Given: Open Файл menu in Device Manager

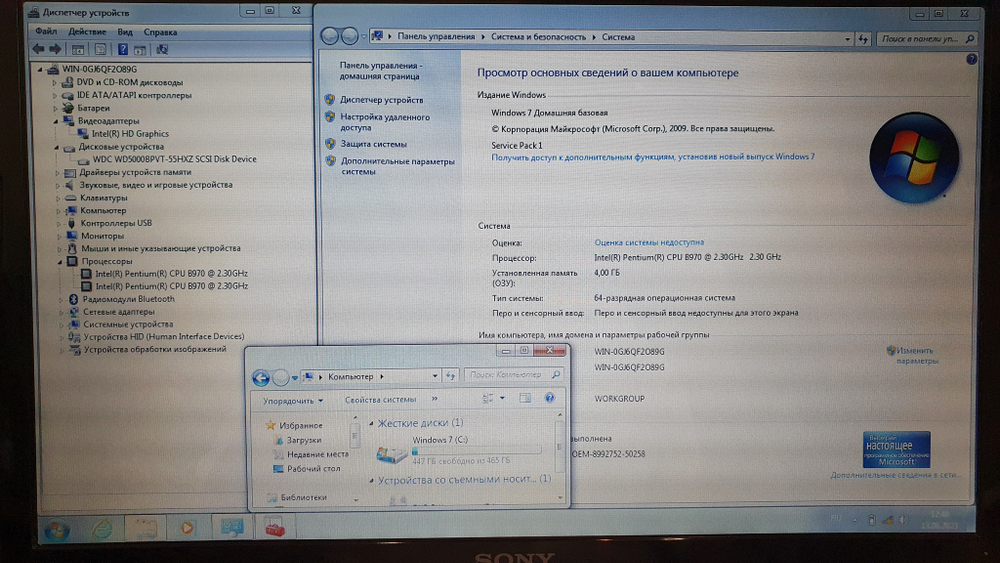Looking at the screenshot, I should tap(46, 31).
